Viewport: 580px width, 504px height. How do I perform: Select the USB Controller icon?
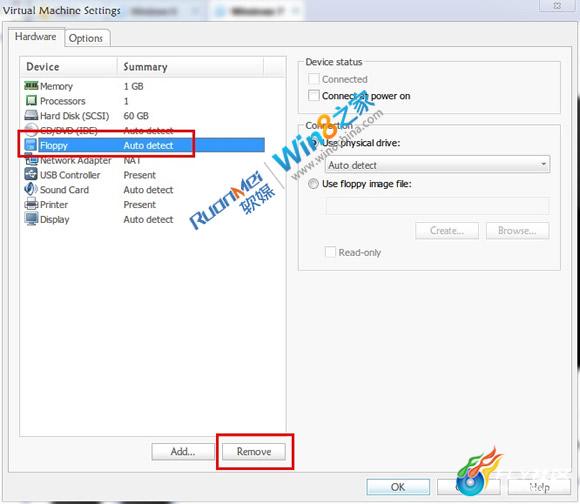click(x=31, y=174)
